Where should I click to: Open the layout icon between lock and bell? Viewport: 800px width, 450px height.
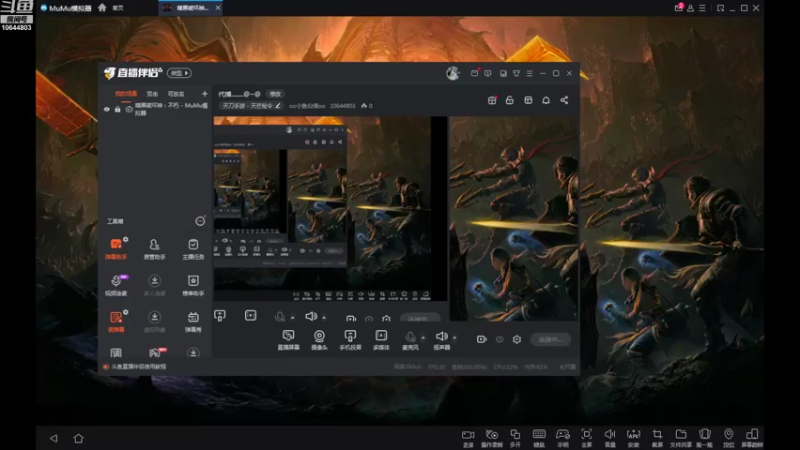[528, 100]
